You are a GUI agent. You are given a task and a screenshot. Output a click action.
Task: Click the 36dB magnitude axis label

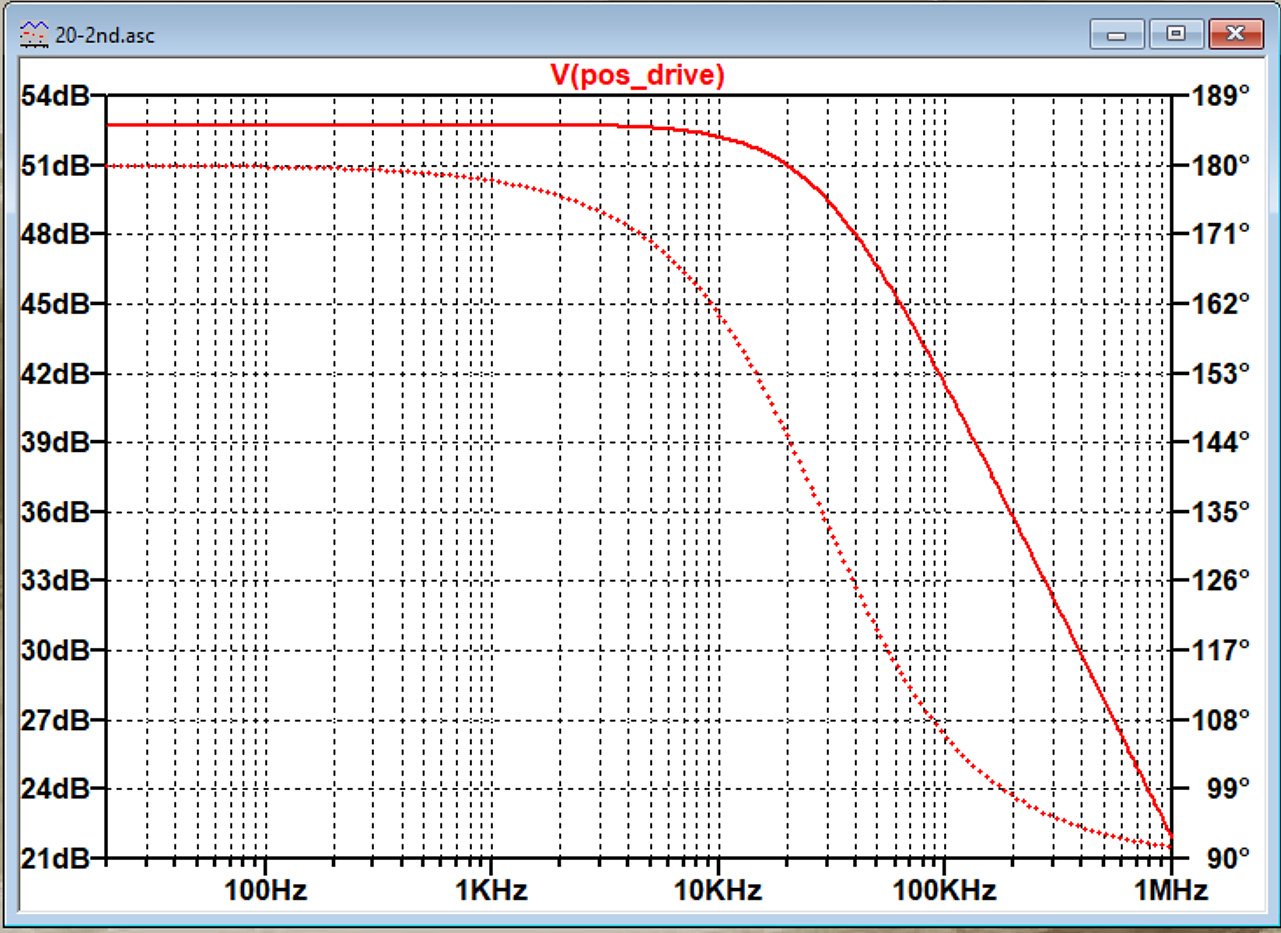(x=54, y=511)
